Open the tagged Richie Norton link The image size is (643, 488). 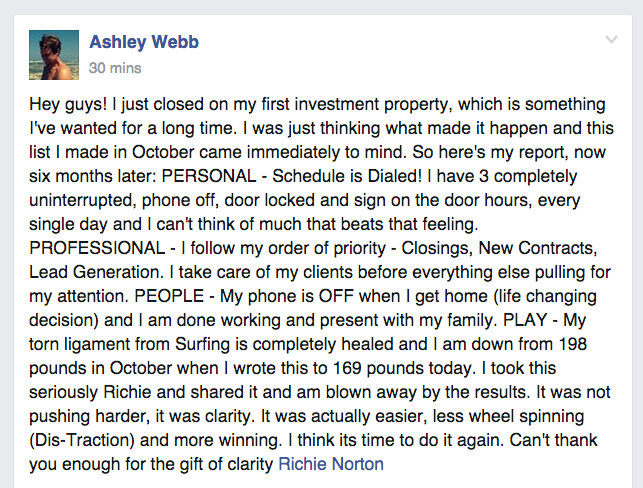pos(331,464)
